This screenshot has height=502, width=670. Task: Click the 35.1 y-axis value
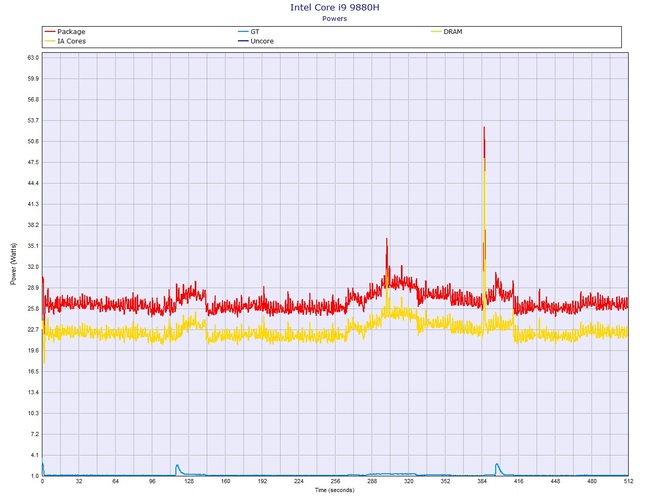(33, 246)
